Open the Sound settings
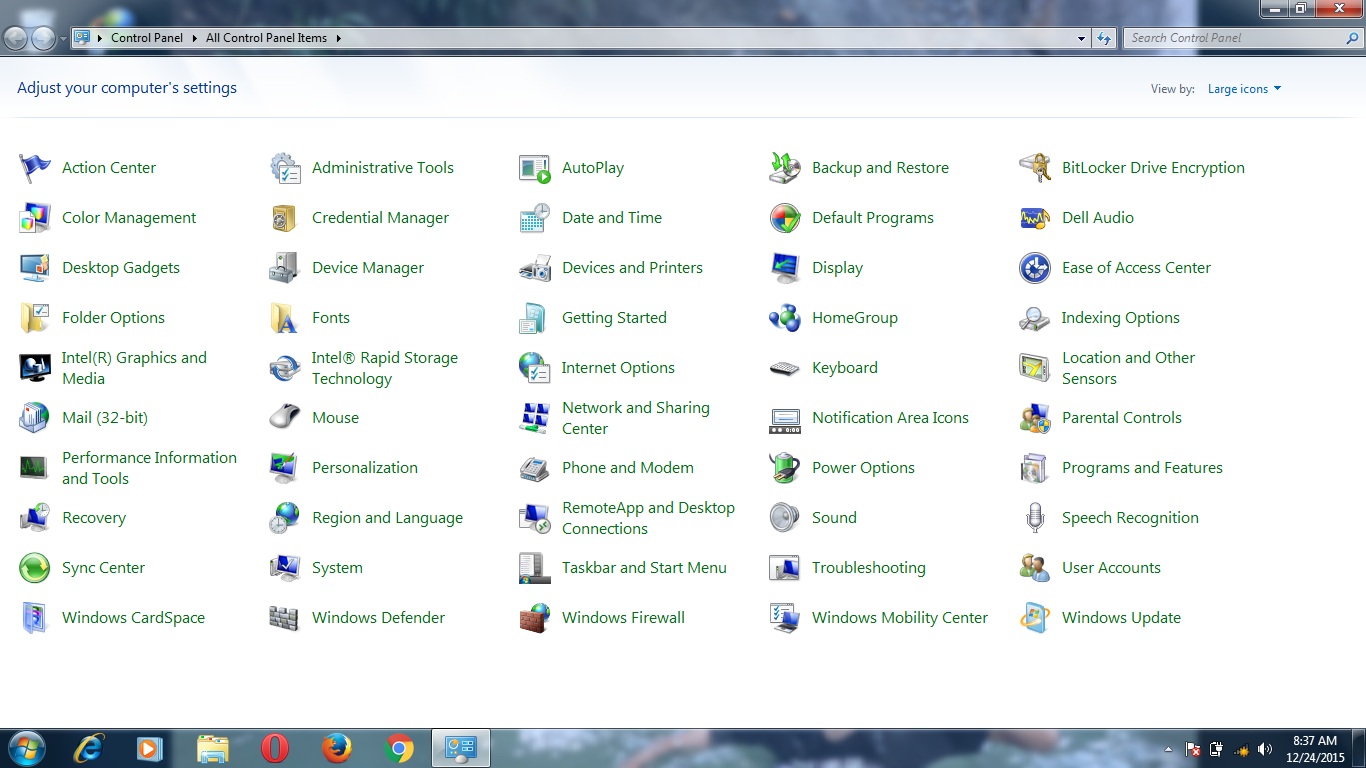This screenshot has width=1366, height=768. 834,517
